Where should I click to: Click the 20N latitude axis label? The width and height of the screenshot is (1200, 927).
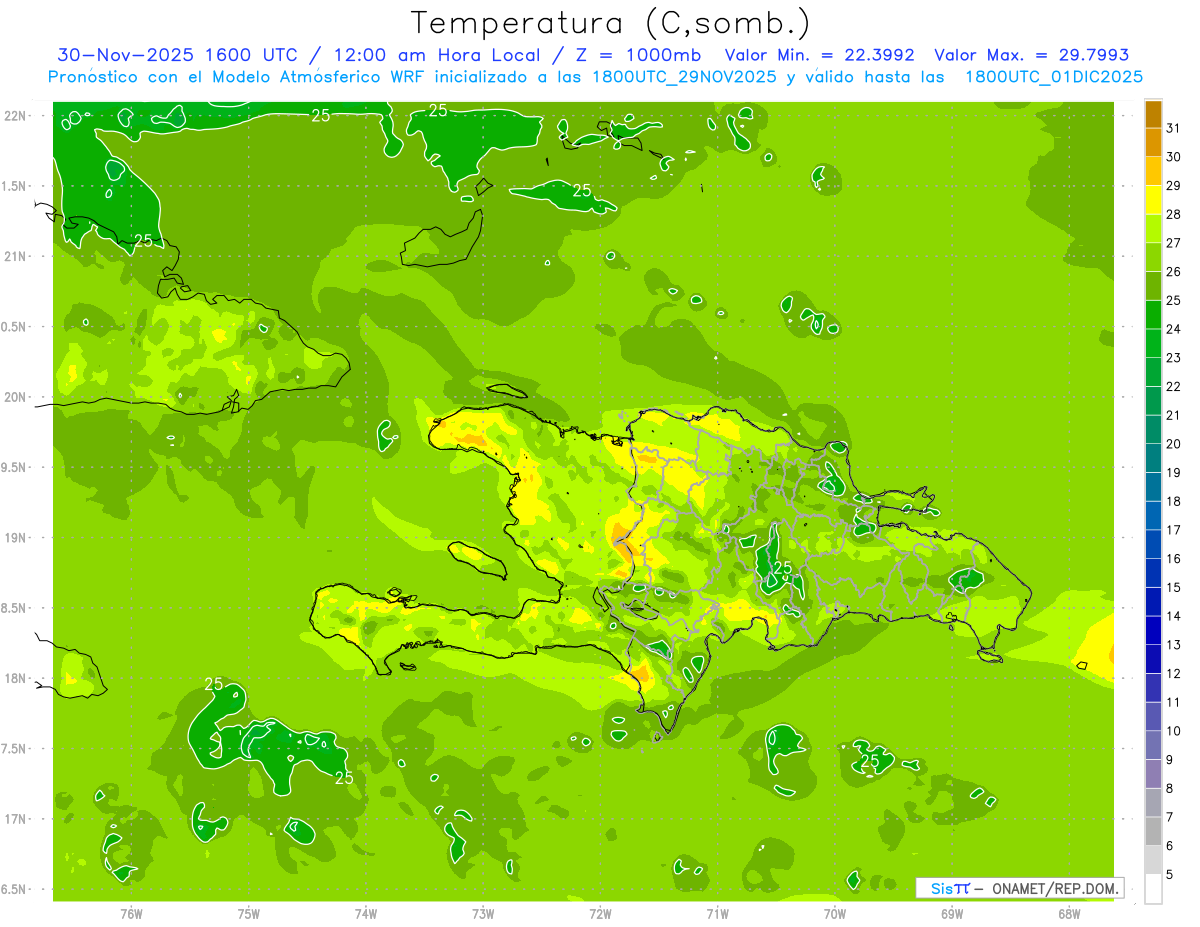(x=15, y=397)
